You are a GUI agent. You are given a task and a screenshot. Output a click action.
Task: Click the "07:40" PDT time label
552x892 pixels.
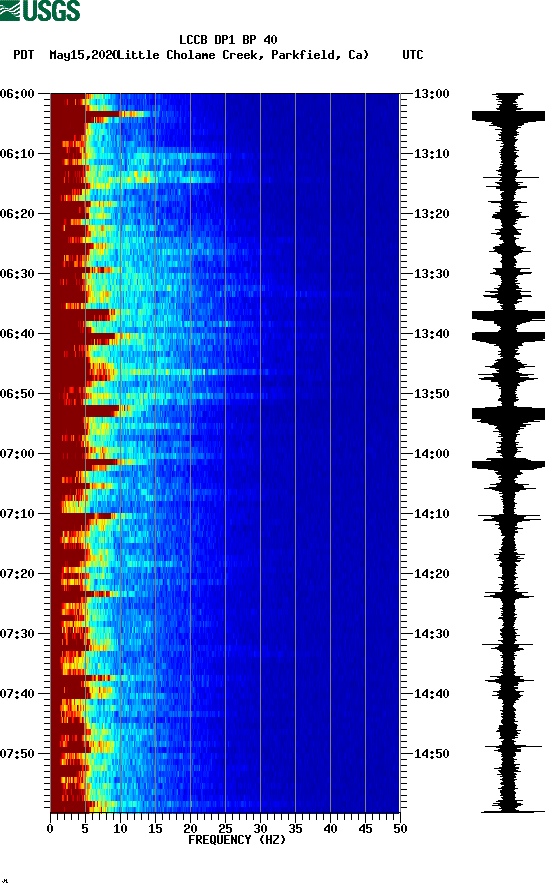[17, 694]
